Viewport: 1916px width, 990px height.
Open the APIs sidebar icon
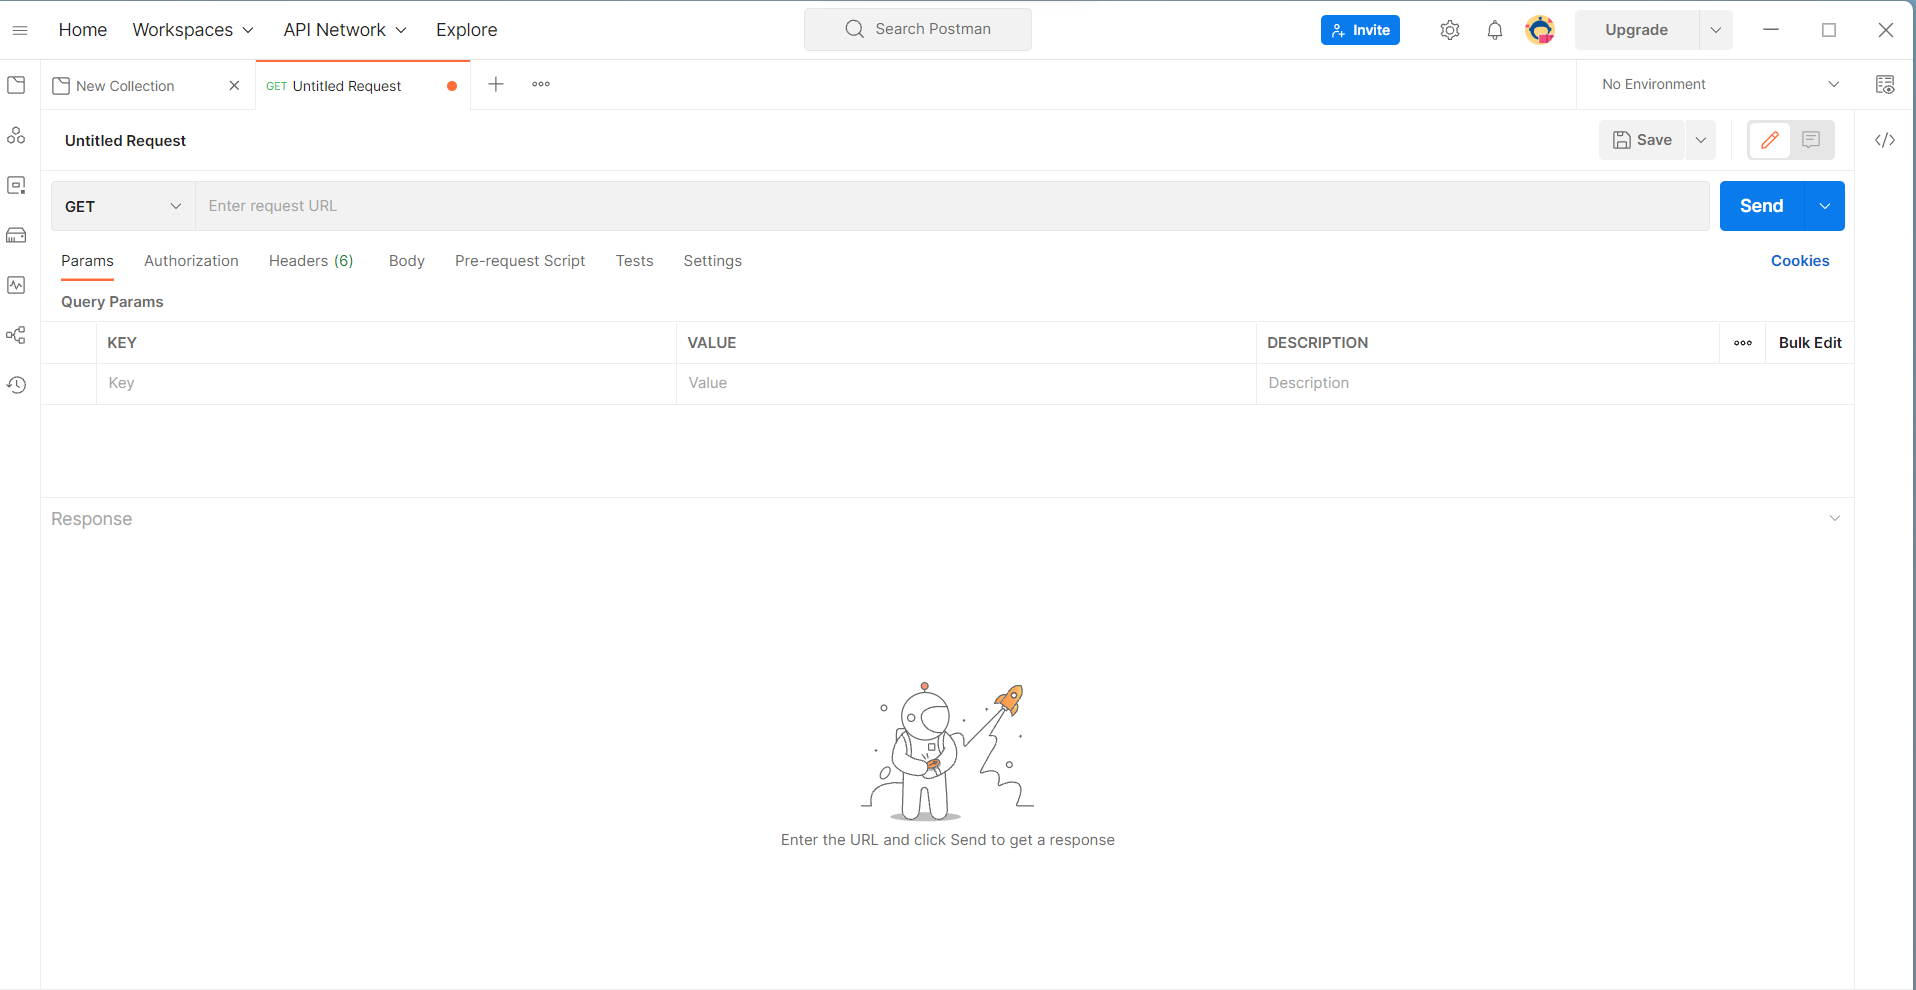pos(16,135)
